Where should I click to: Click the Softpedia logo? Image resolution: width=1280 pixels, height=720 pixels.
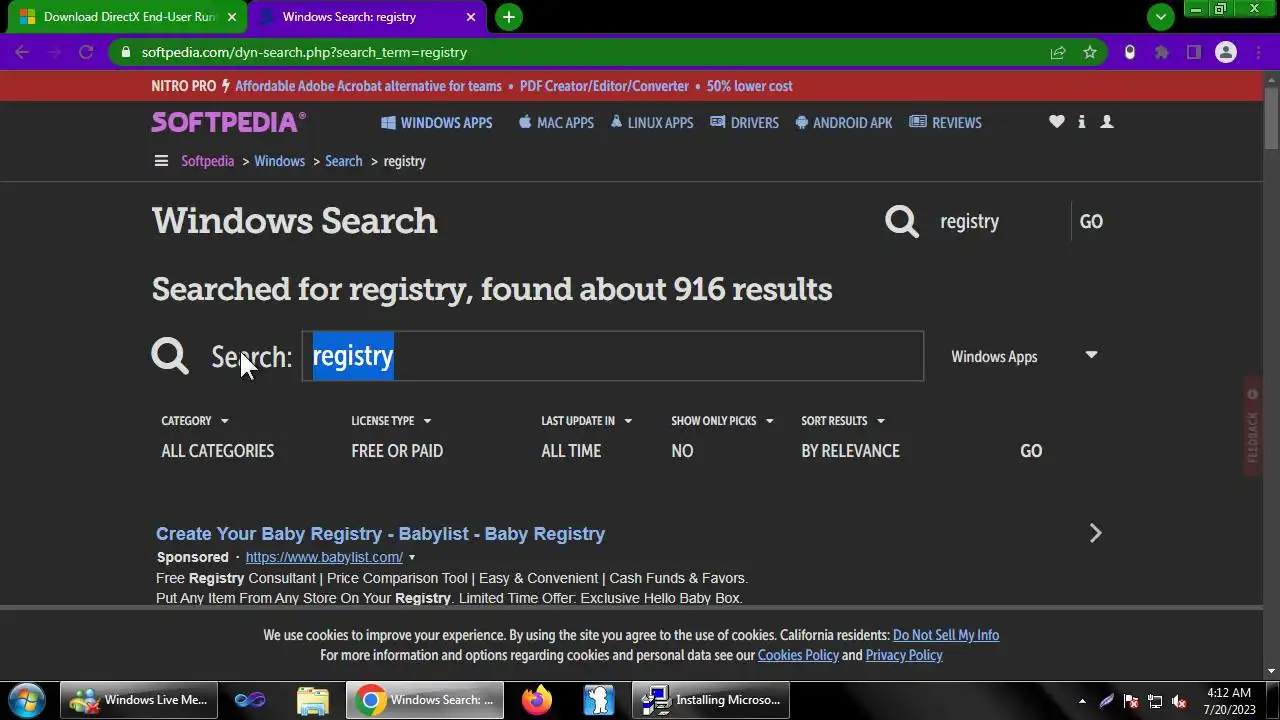coord(228,122)
